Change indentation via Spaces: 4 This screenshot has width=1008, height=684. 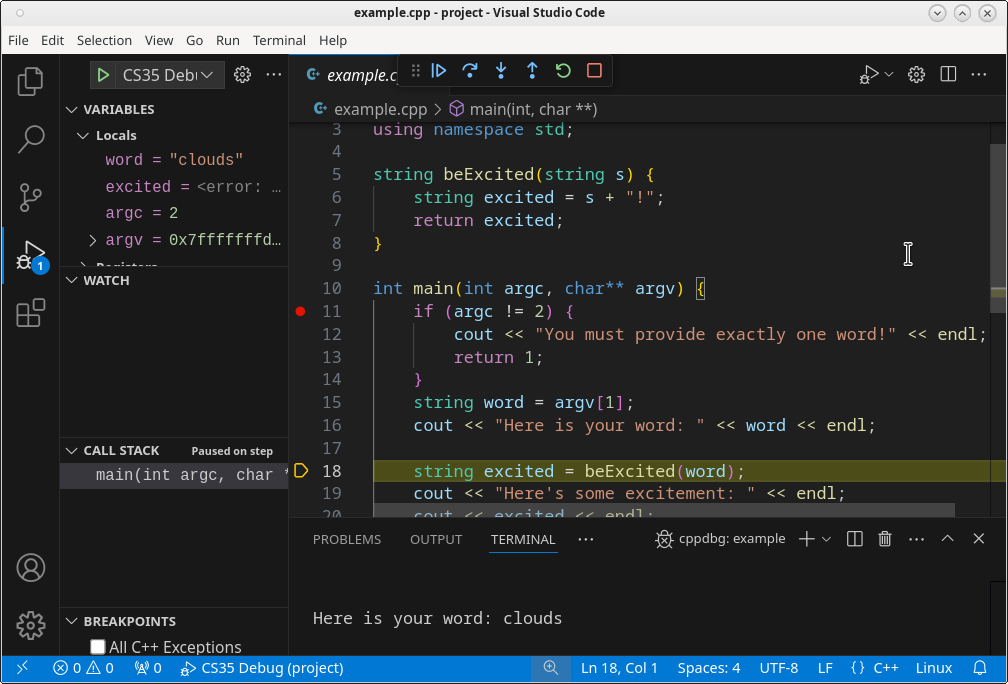tap(708, 669)
